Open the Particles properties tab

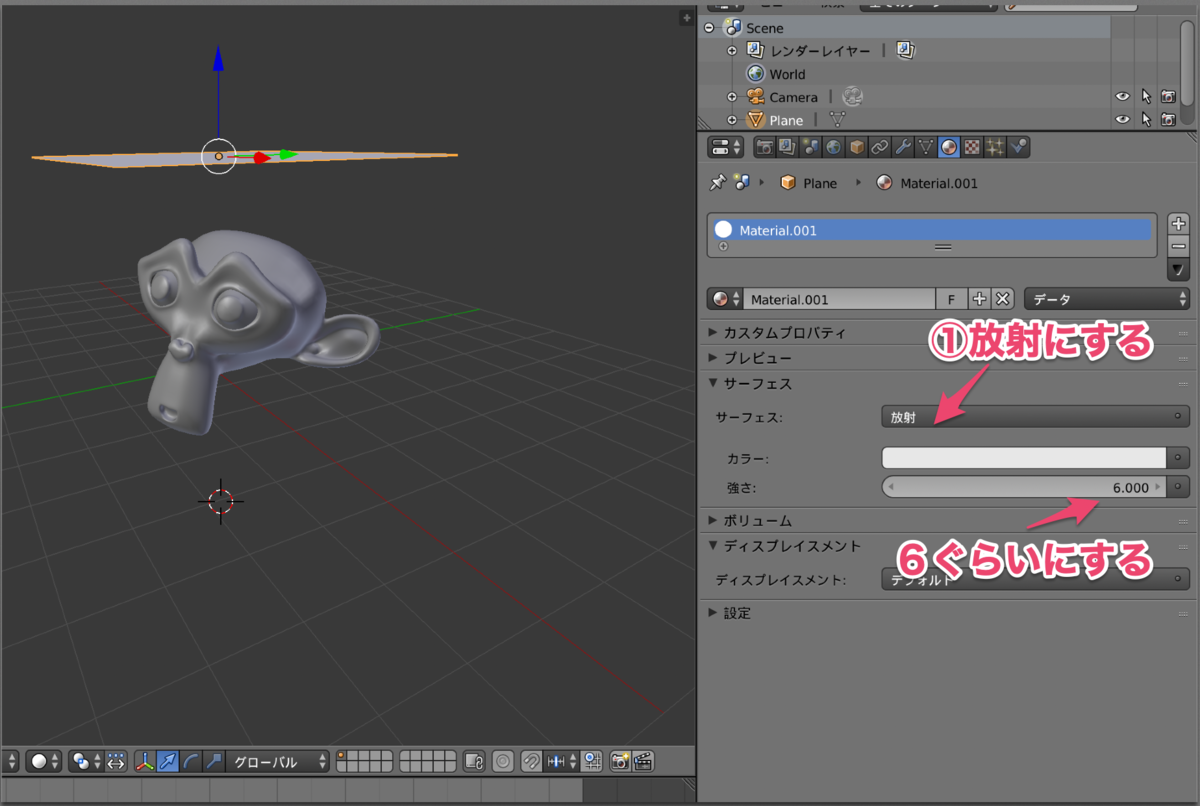click(995, 147)
